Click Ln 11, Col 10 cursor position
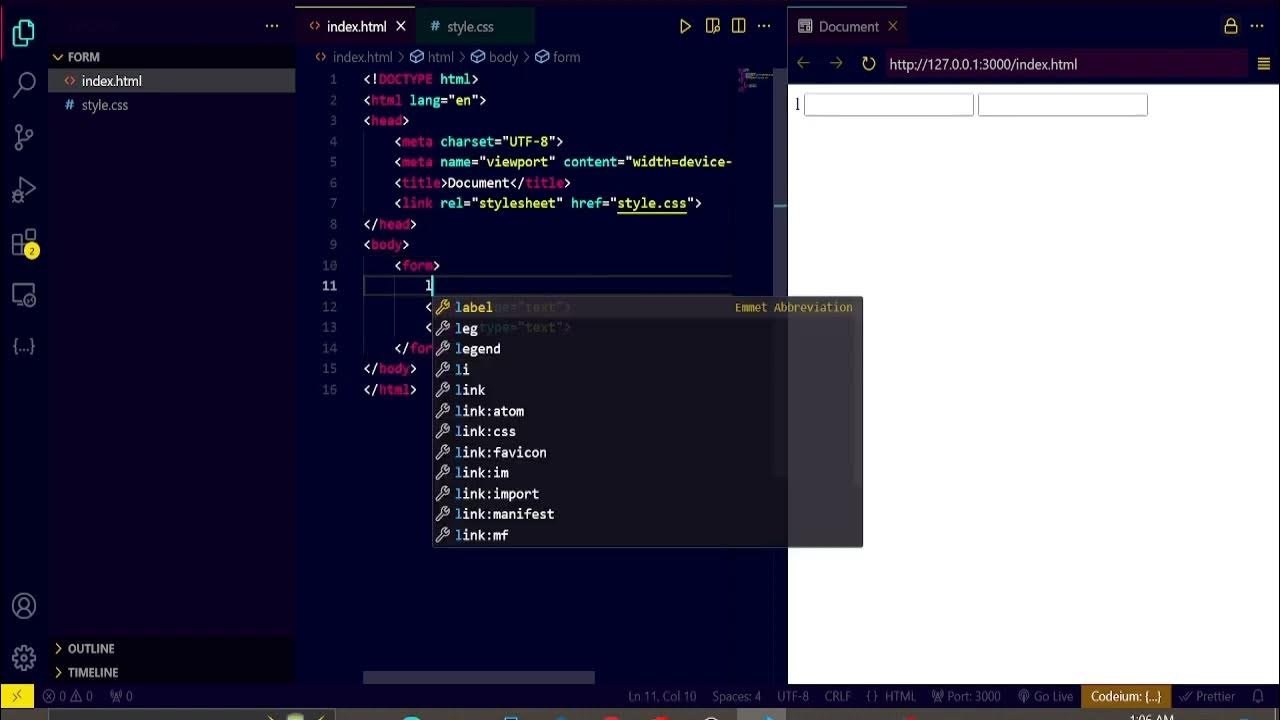 662,696
